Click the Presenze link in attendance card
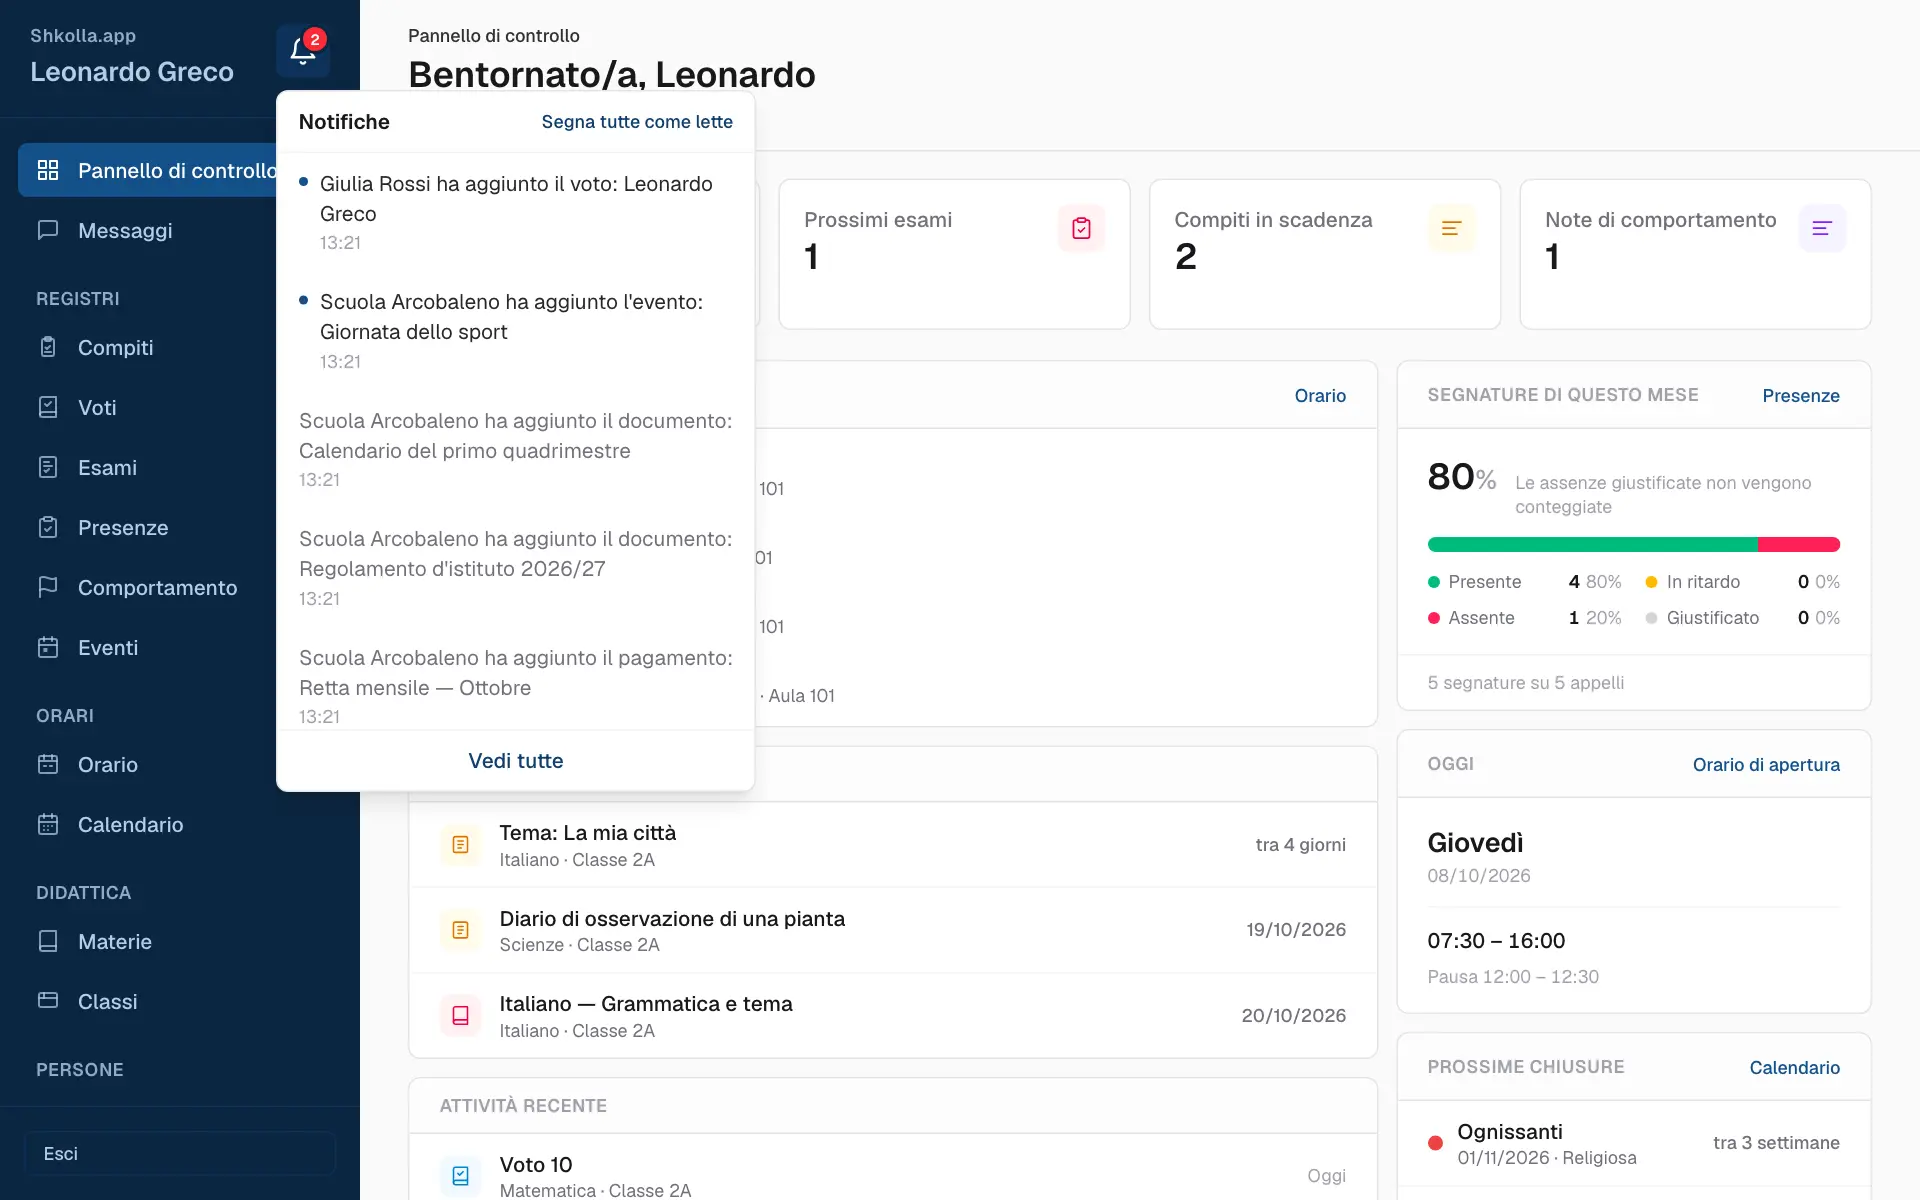 point(1800,395)
